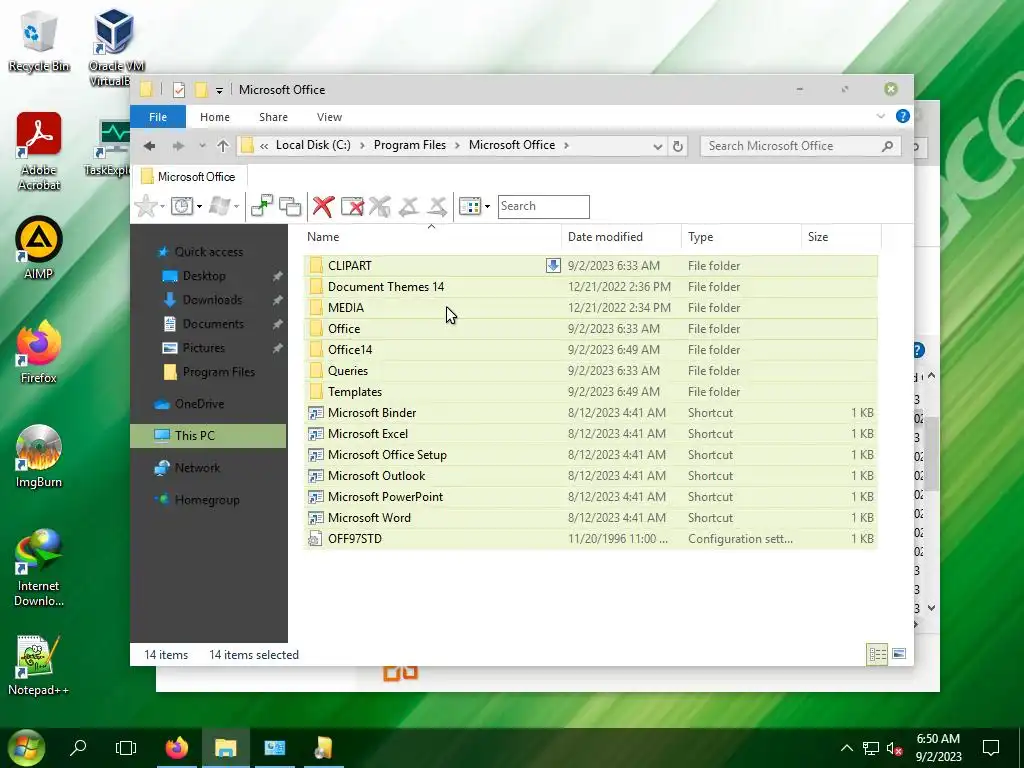Screen dimensions: 1024x768
Task: Open the File menu
Action: coord(158,117)
